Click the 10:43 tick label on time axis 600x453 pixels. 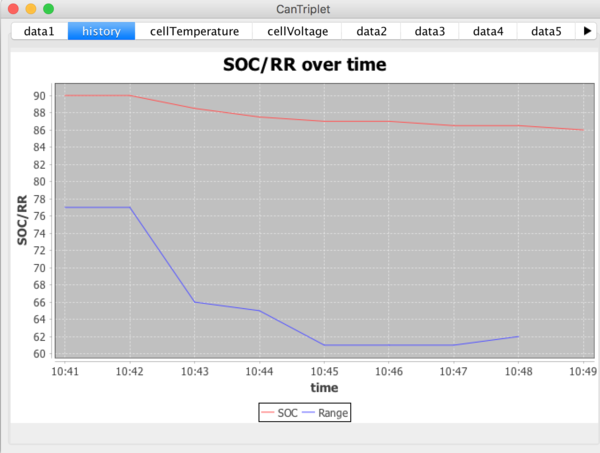click(195, 372)
